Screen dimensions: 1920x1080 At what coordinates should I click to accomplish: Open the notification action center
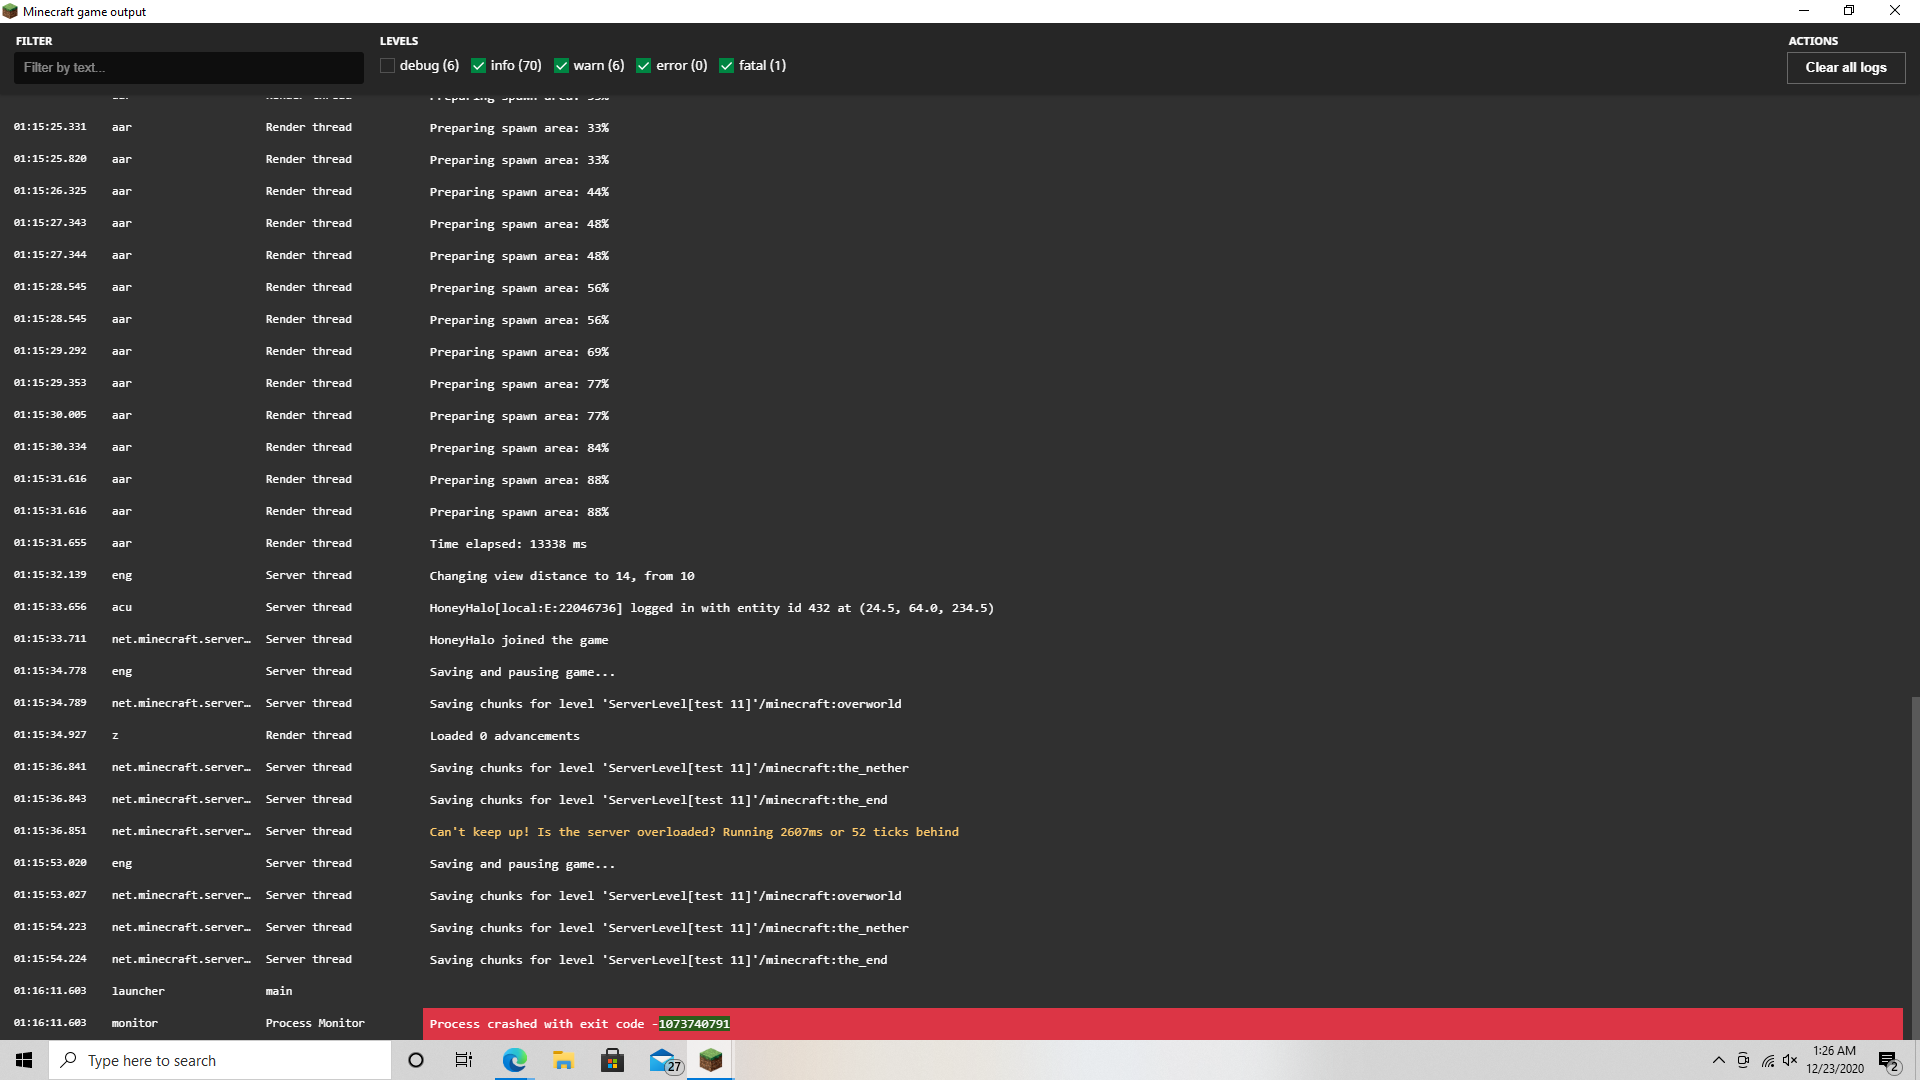(x=1888, y=1060)
